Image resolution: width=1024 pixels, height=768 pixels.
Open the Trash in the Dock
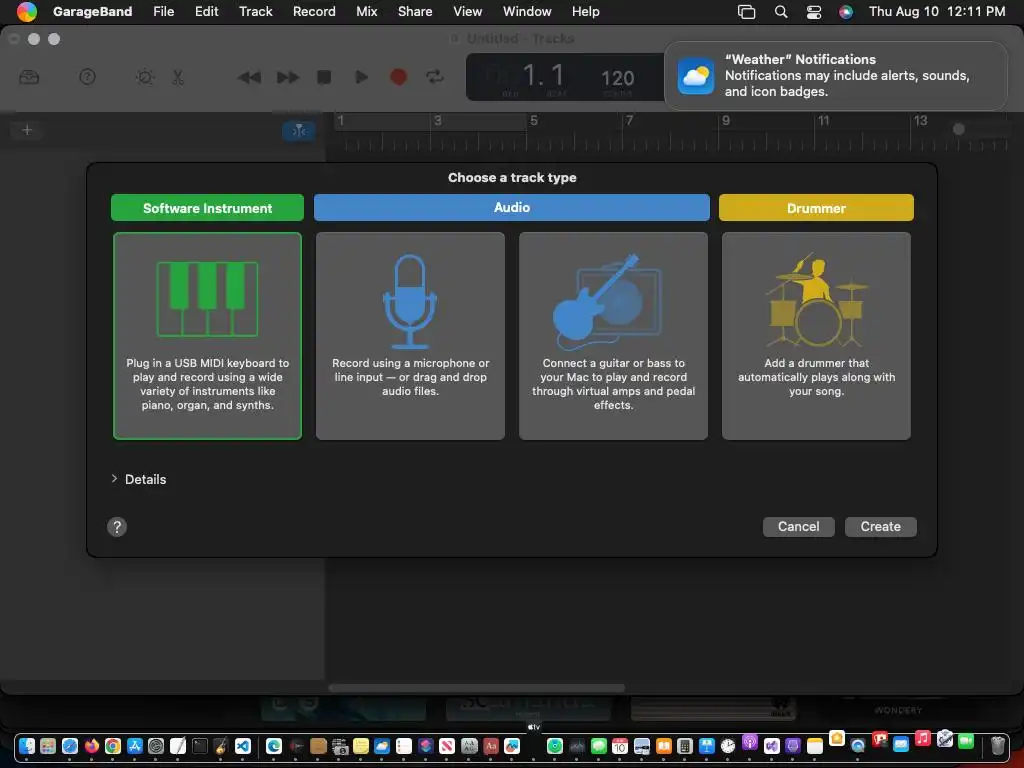click(997, 745)
